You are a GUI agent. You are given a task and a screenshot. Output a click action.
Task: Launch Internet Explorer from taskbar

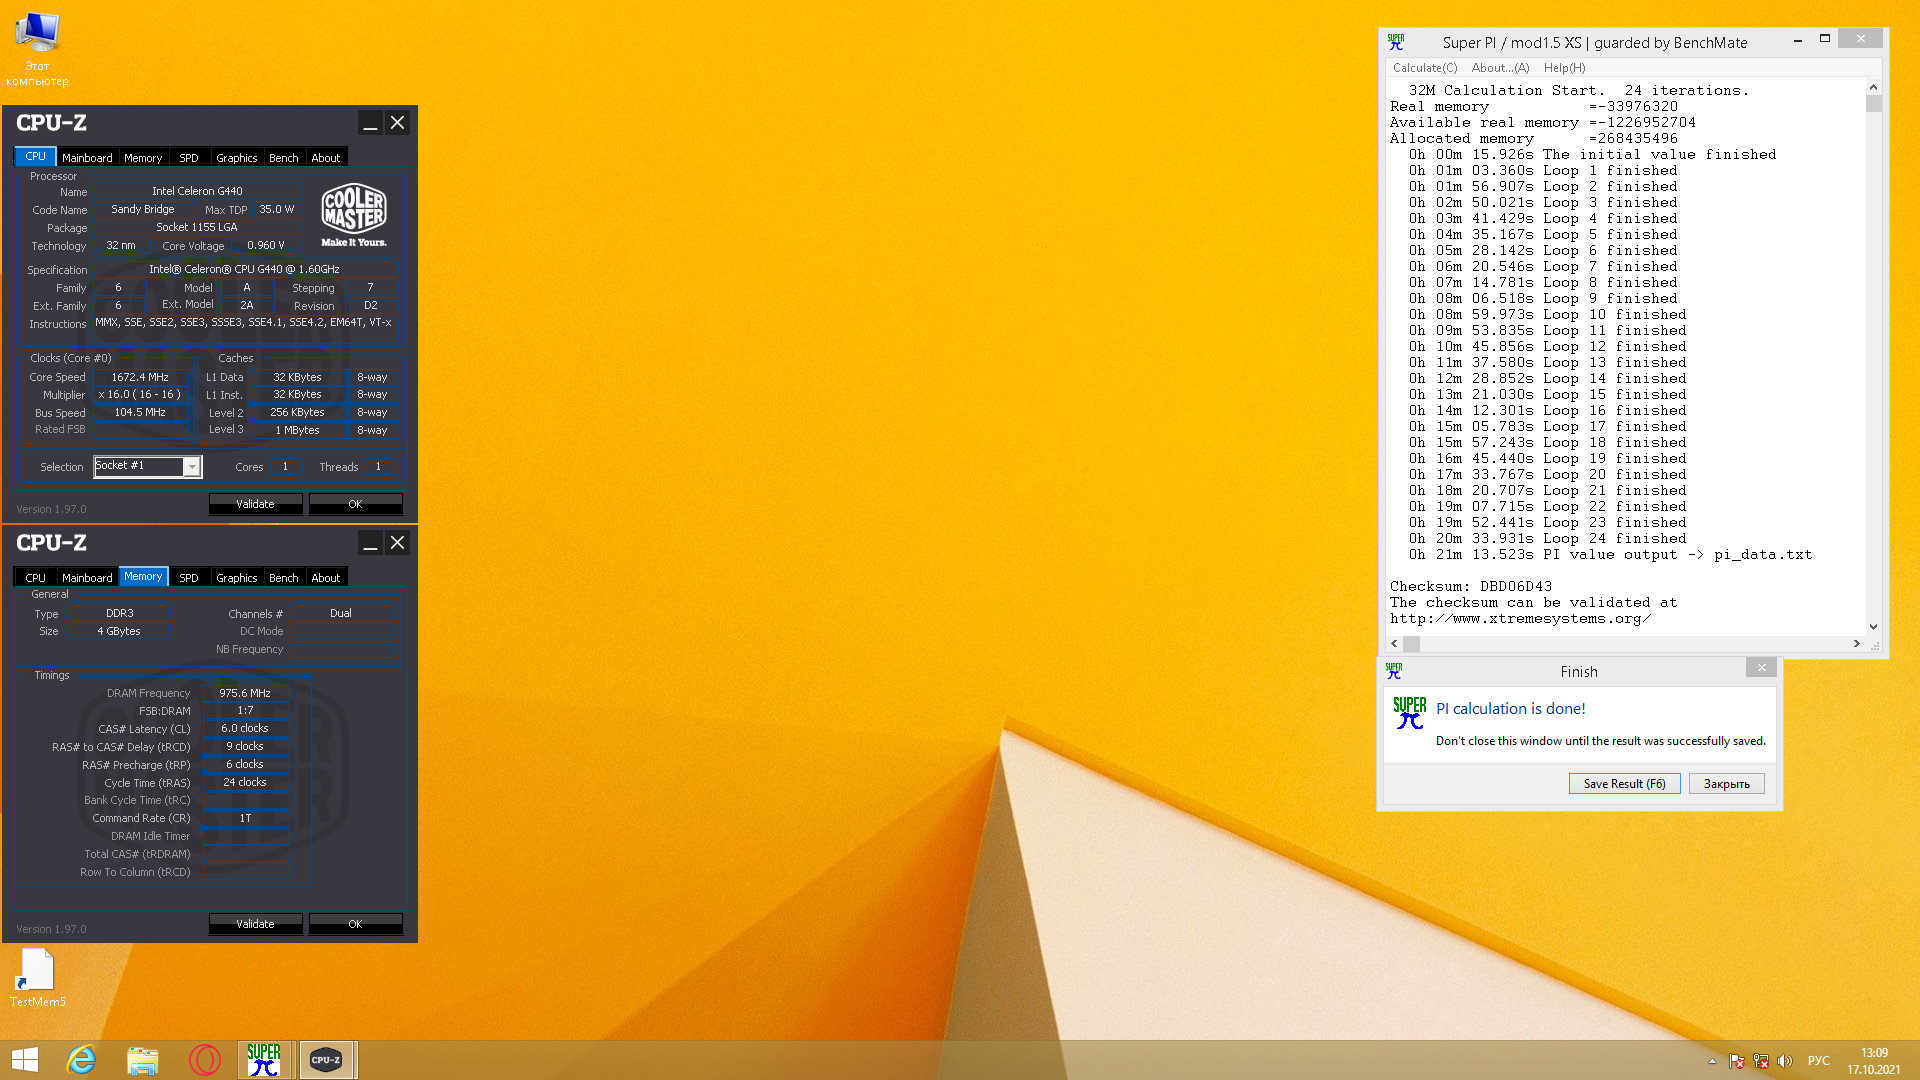(x=81, y=1060)
